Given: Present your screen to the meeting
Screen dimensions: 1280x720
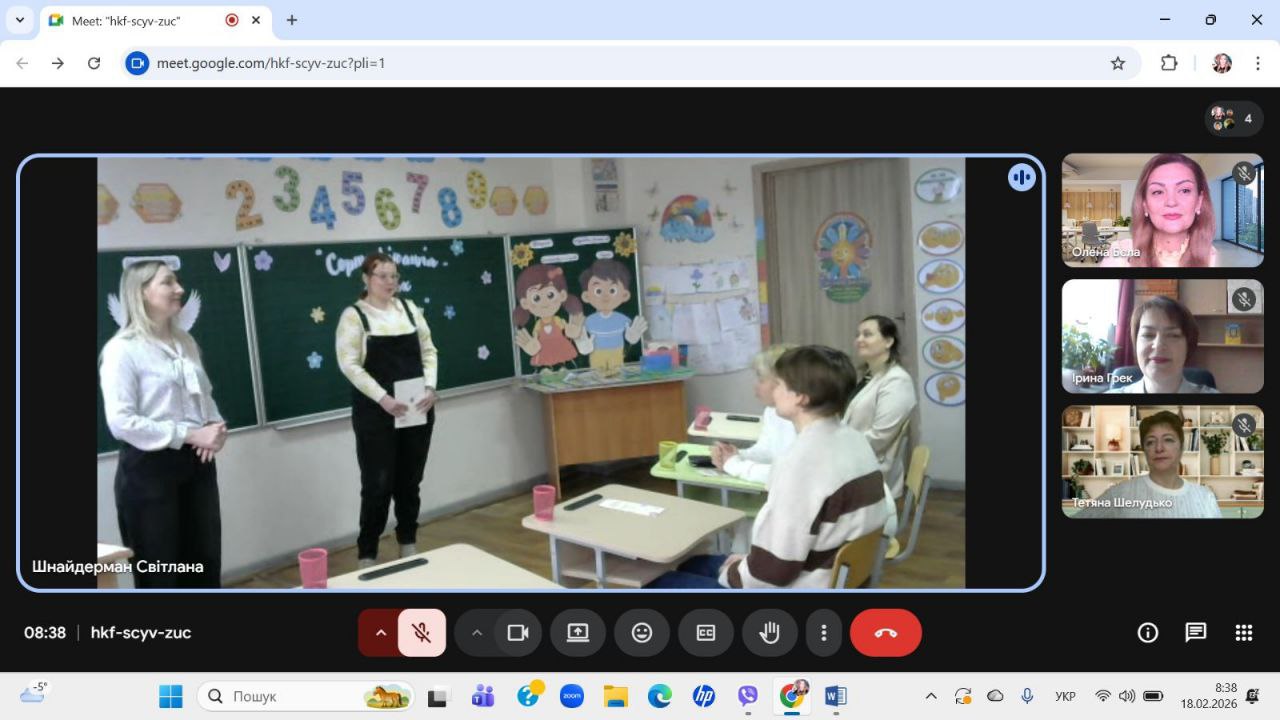Looking at the screenshot, I should point(577,632).
